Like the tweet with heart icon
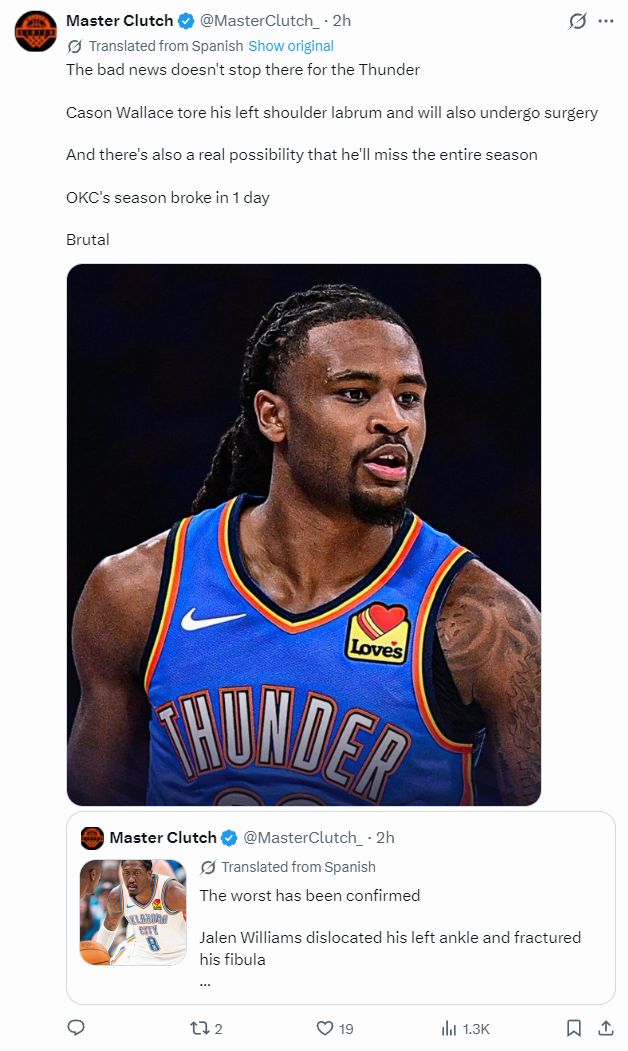The width and height of the screenshot is (628, 1051). 325,1028
